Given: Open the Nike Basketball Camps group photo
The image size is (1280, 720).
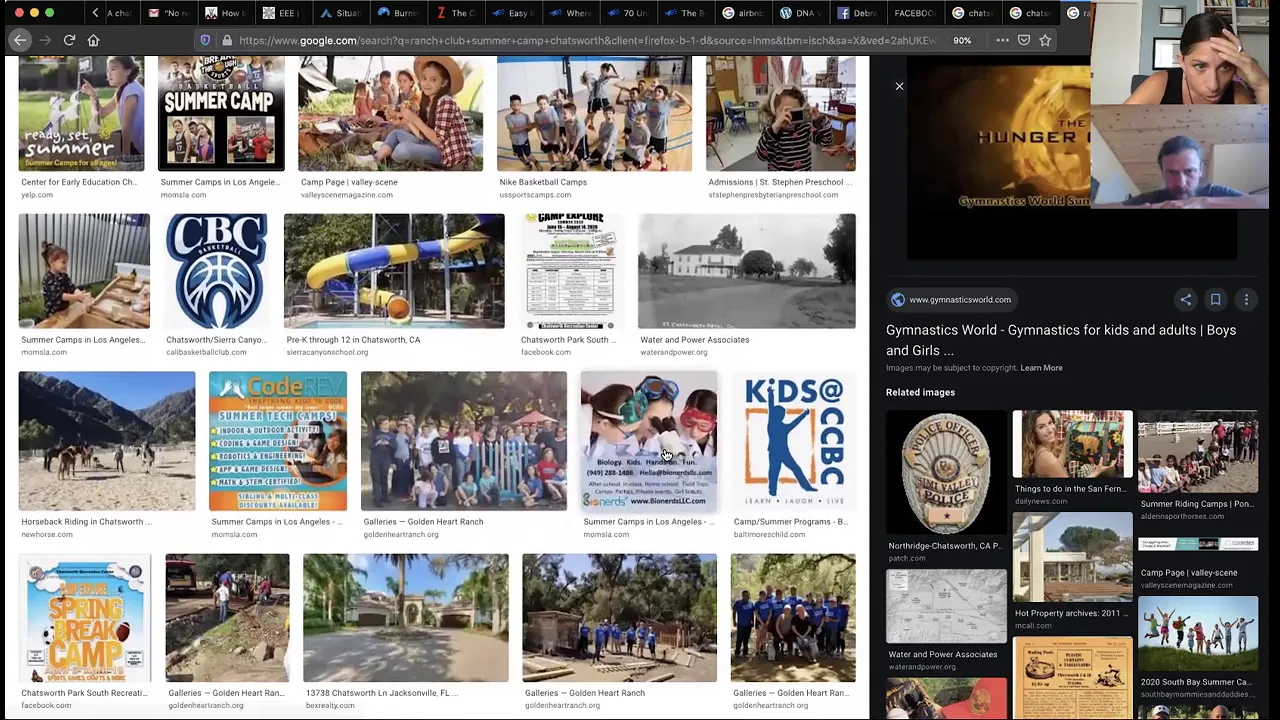Looking at the screenshot, I should [594, 113].
